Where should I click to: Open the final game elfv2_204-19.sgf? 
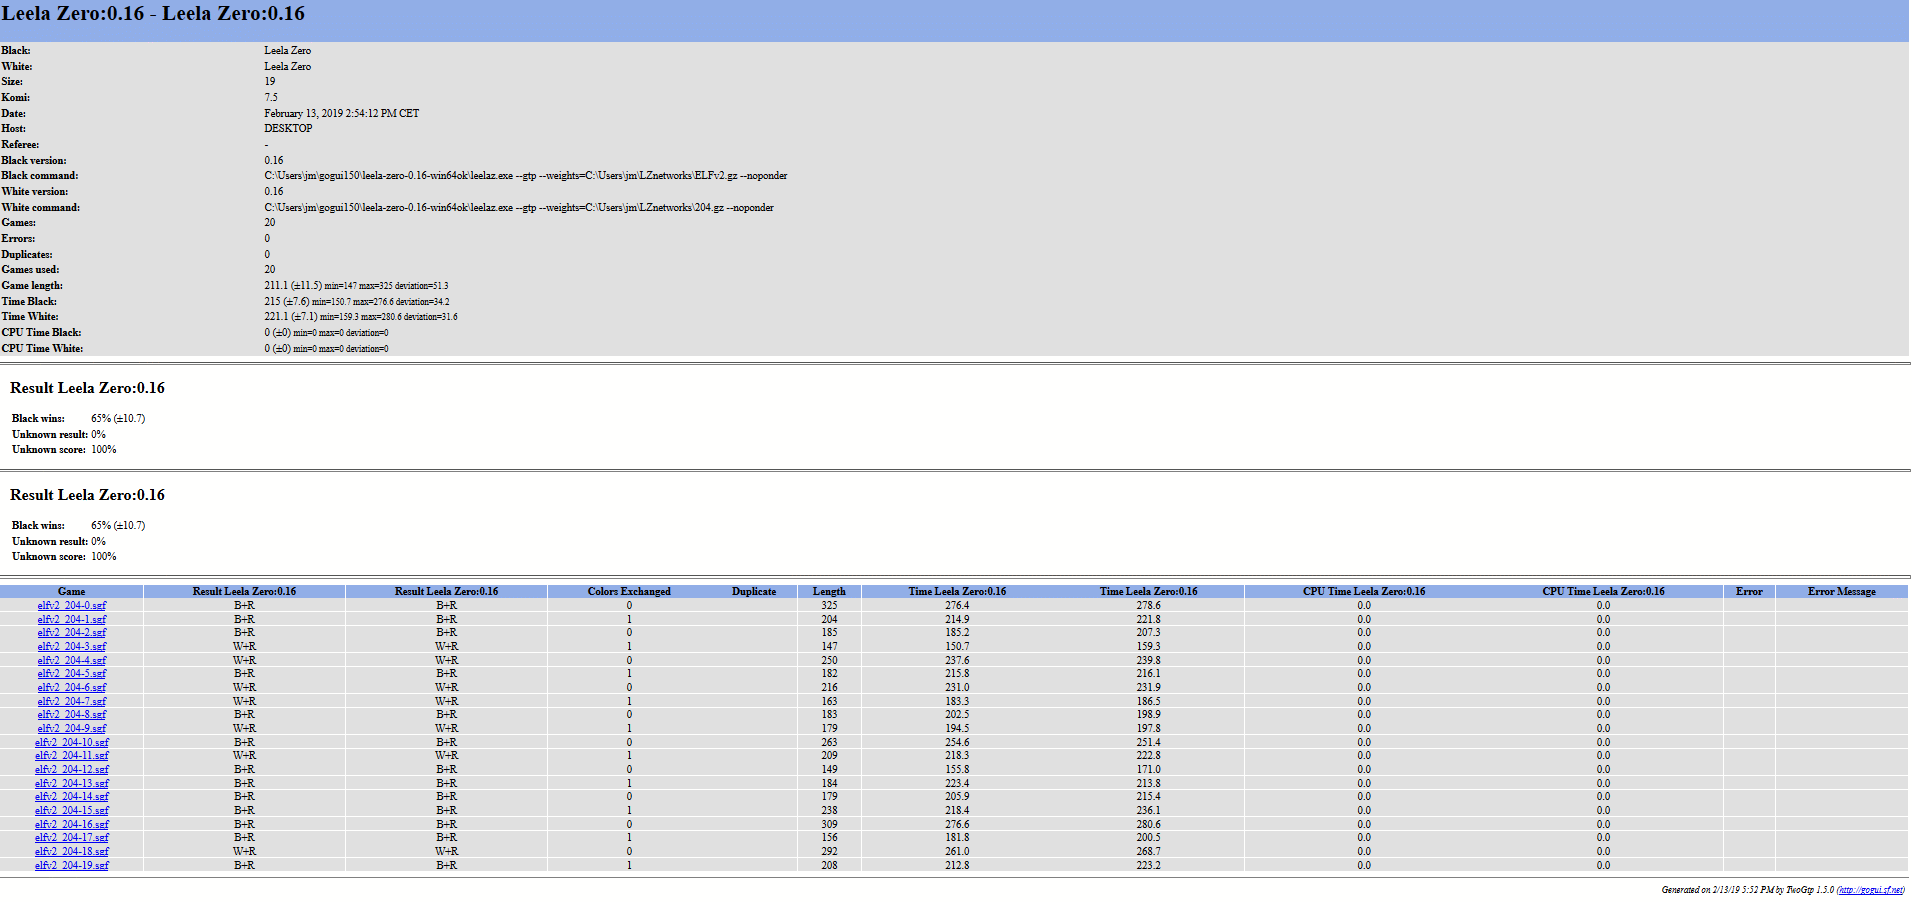click(71, 865)
